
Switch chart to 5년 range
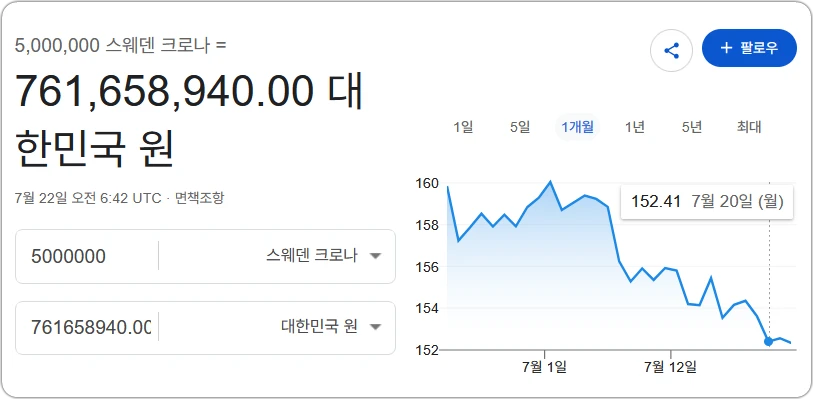click(x=692, y=126)
